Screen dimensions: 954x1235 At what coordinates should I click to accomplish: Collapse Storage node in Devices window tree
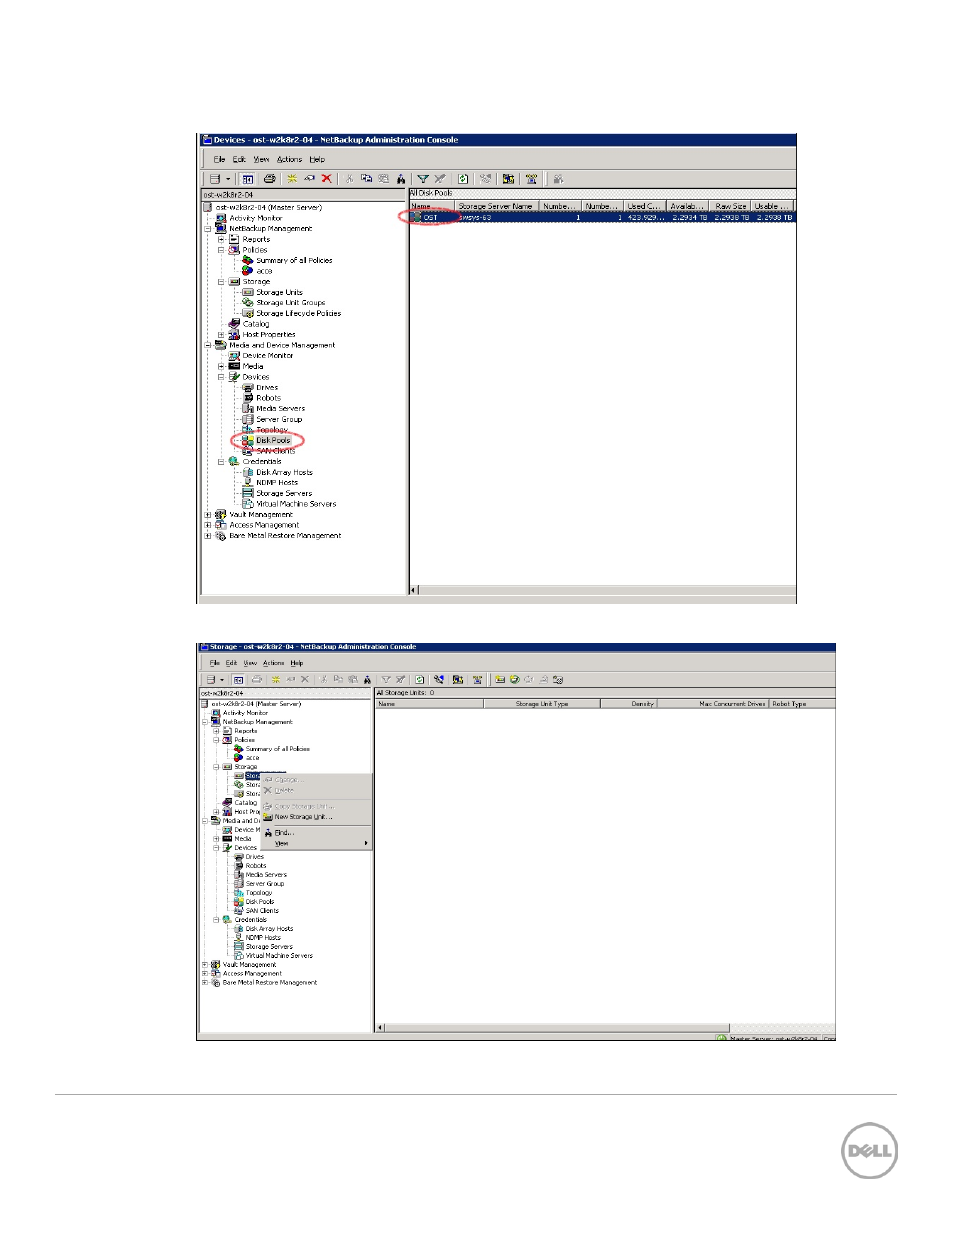pos(221,282)
